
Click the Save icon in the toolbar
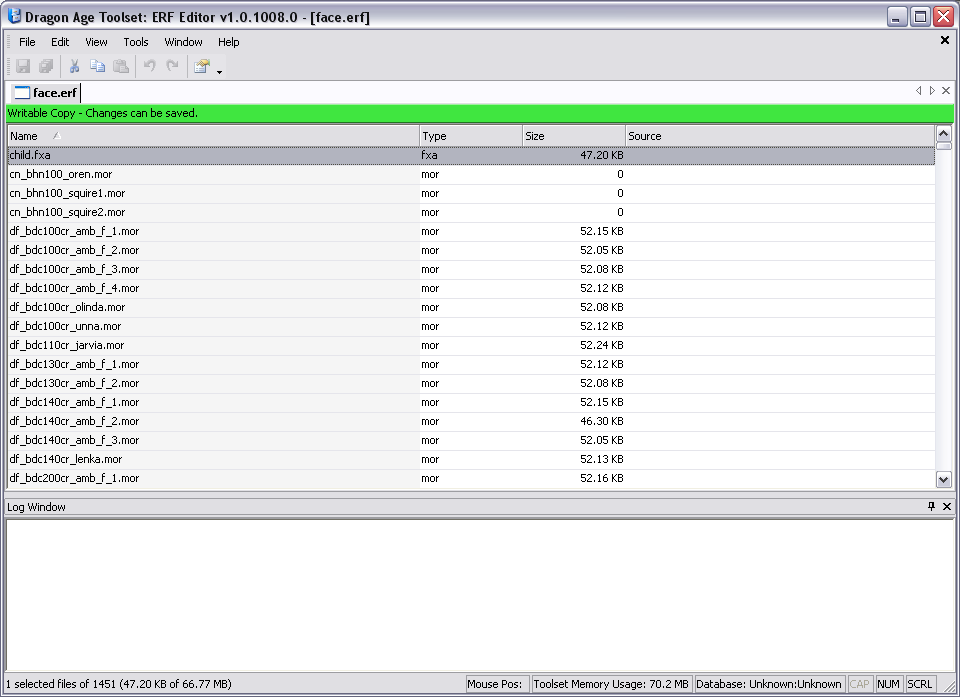click(23, 67)
